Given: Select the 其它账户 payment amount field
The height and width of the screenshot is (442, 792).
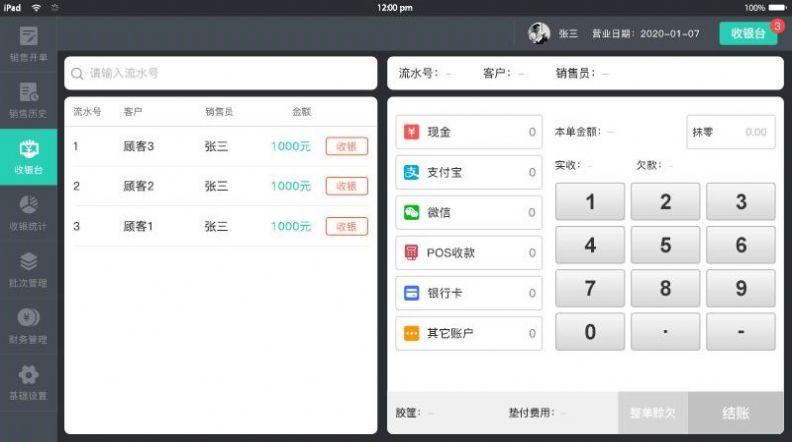Looking at the screenshot, I should click(x=469, y=333).
